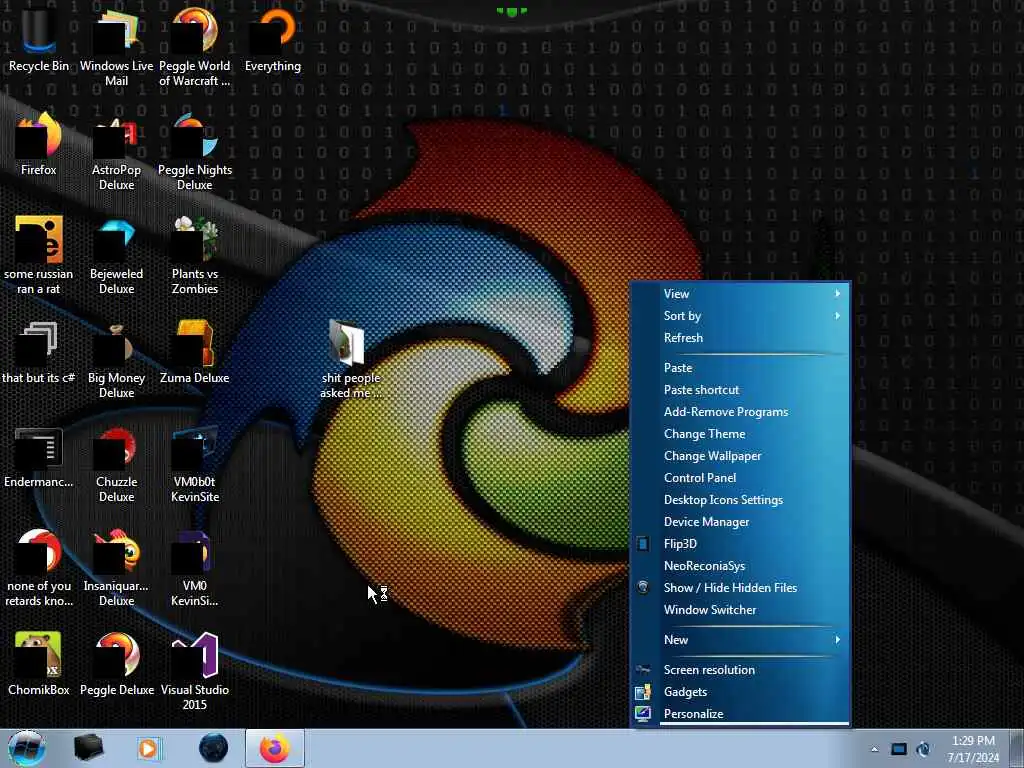
Task: Expand the Sort by submenu
Action: pos(741,316)
